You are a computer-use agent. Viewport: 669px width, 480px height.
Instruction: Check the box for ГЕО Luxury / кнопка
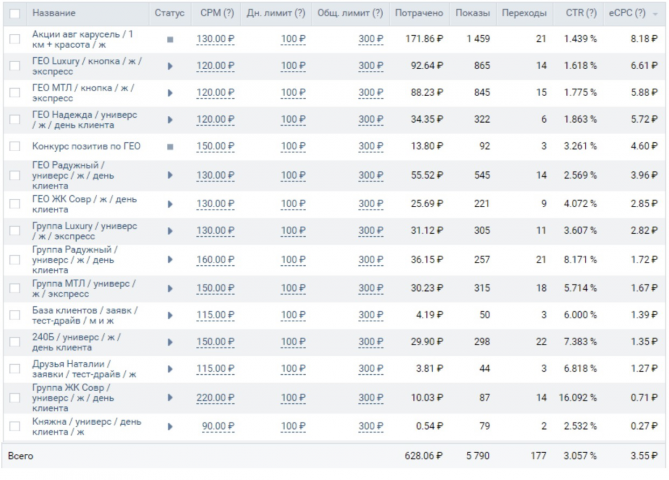pyautogui.click(x=15, y=66)
